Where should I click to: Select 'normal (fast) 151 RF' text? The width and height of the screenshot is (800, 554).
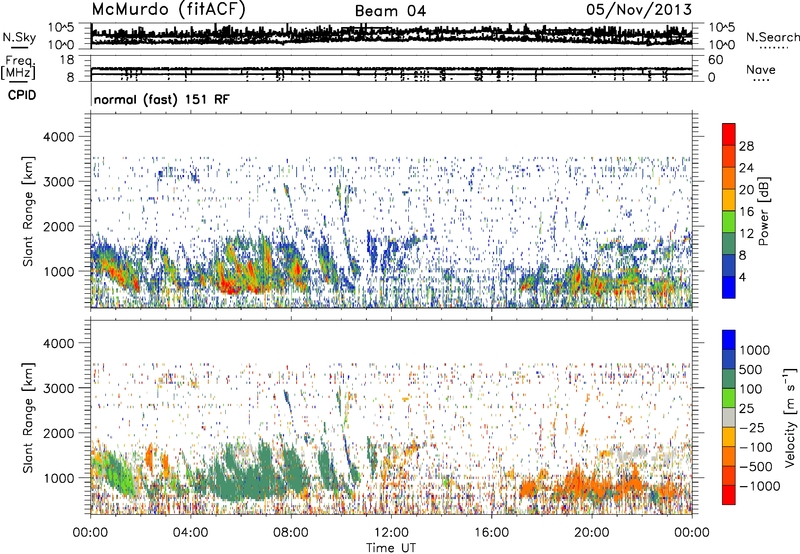(162, 99)
